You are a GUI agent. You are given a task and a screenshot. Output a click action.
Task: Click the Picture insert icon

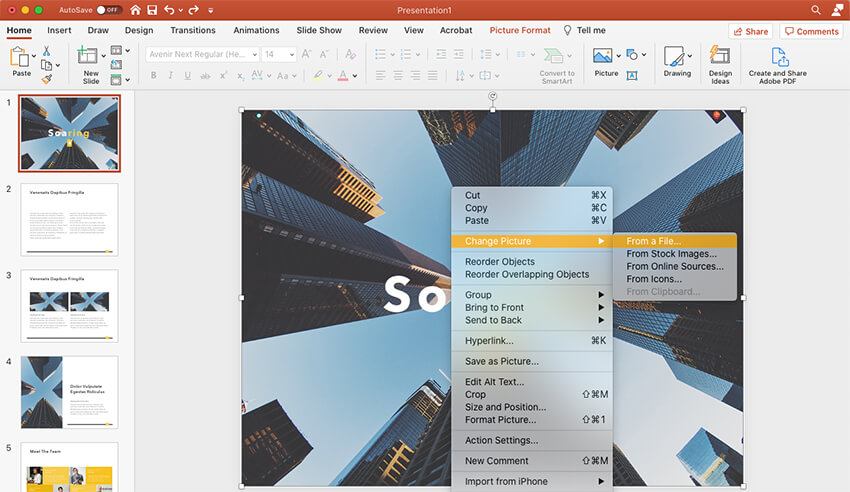coord(603,56)
